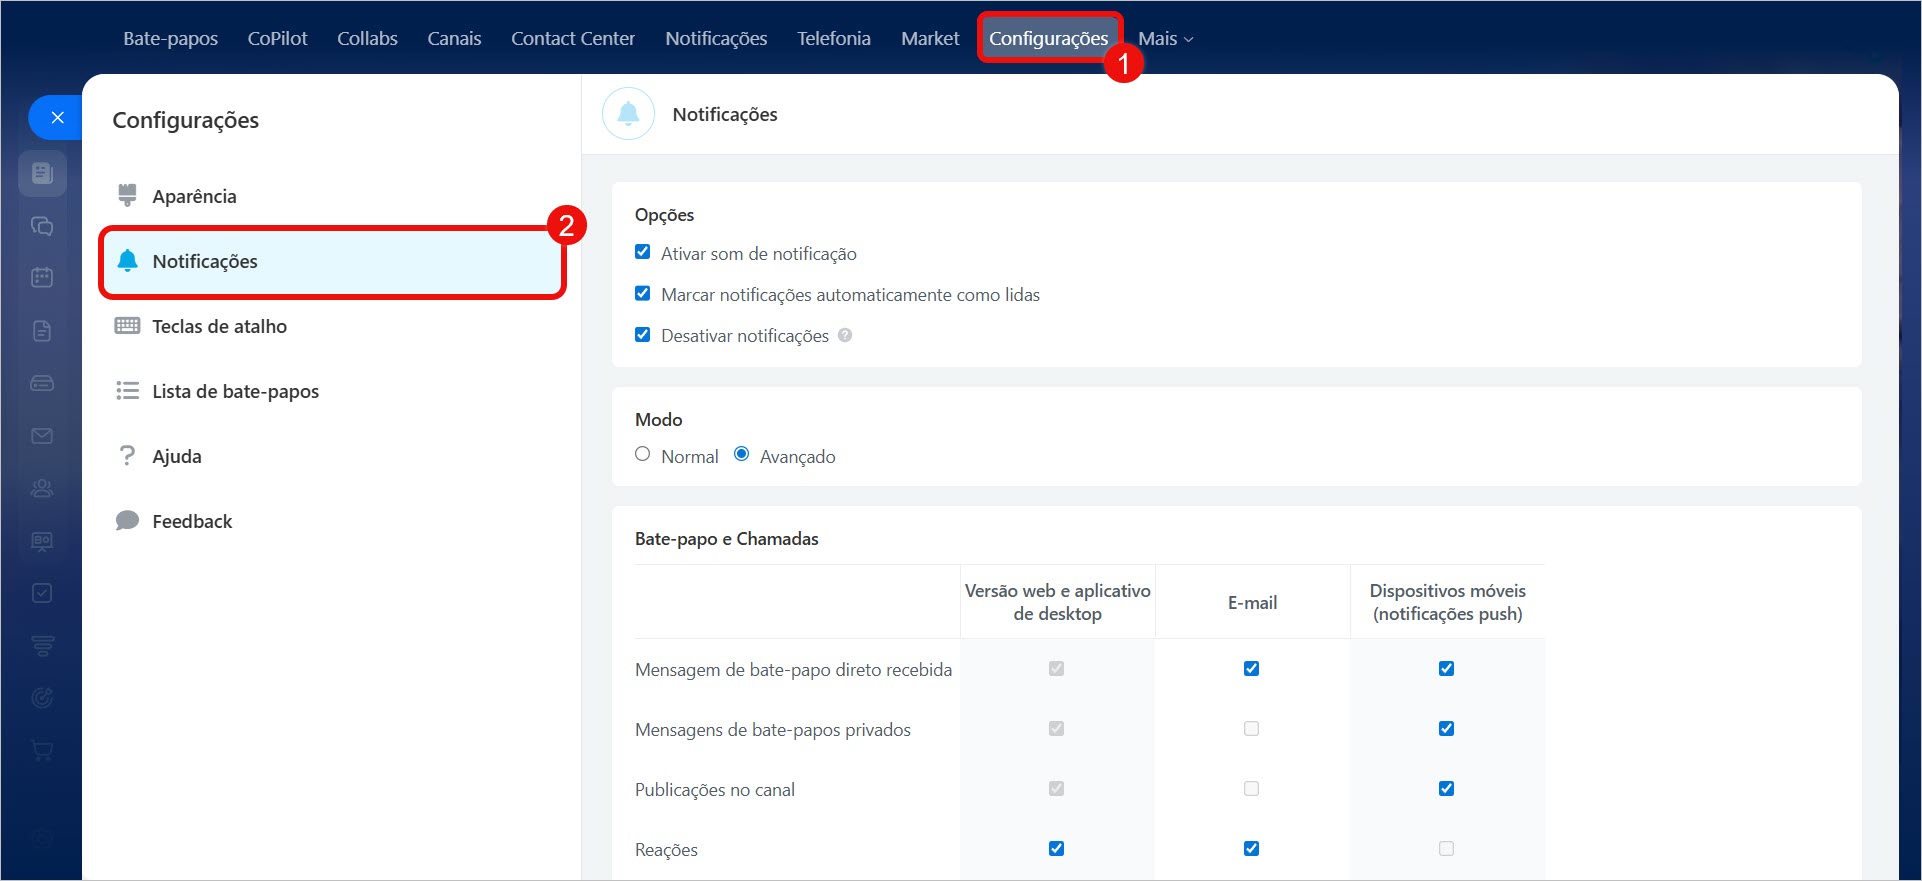
Task: Select the Avançado mode radio button
Action: [742, 454]
